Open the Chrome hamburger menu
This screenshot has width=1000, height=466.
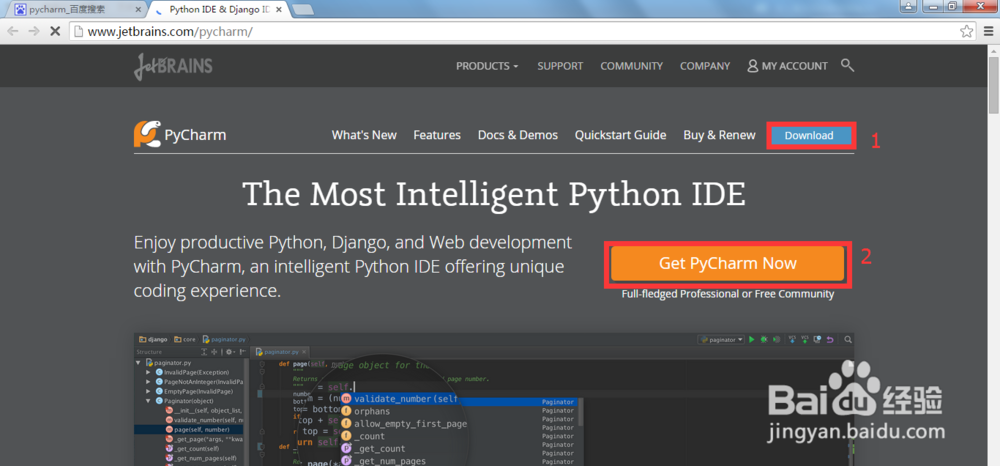989,31
